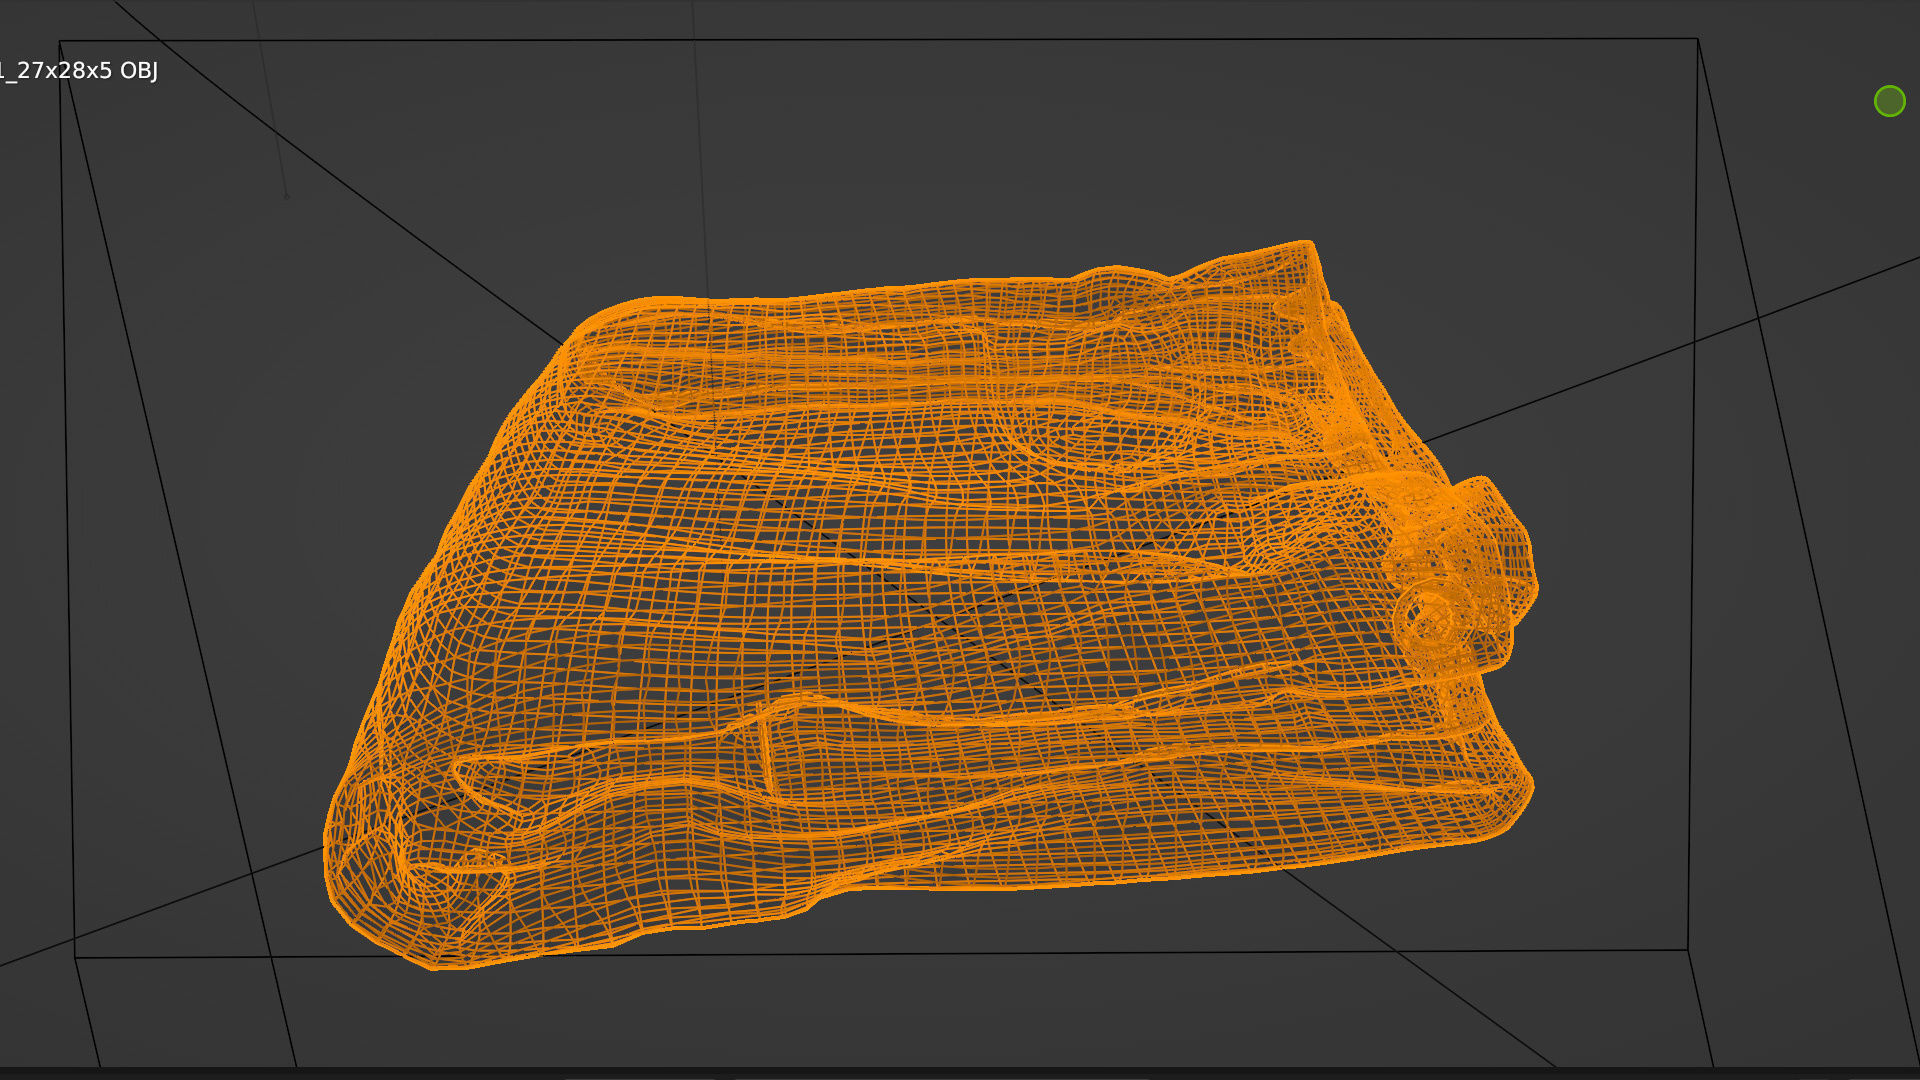1920x1080 pixels.
Task: Click the bottom-left corner of the black bounding box
Action: (x=75, y=958)
